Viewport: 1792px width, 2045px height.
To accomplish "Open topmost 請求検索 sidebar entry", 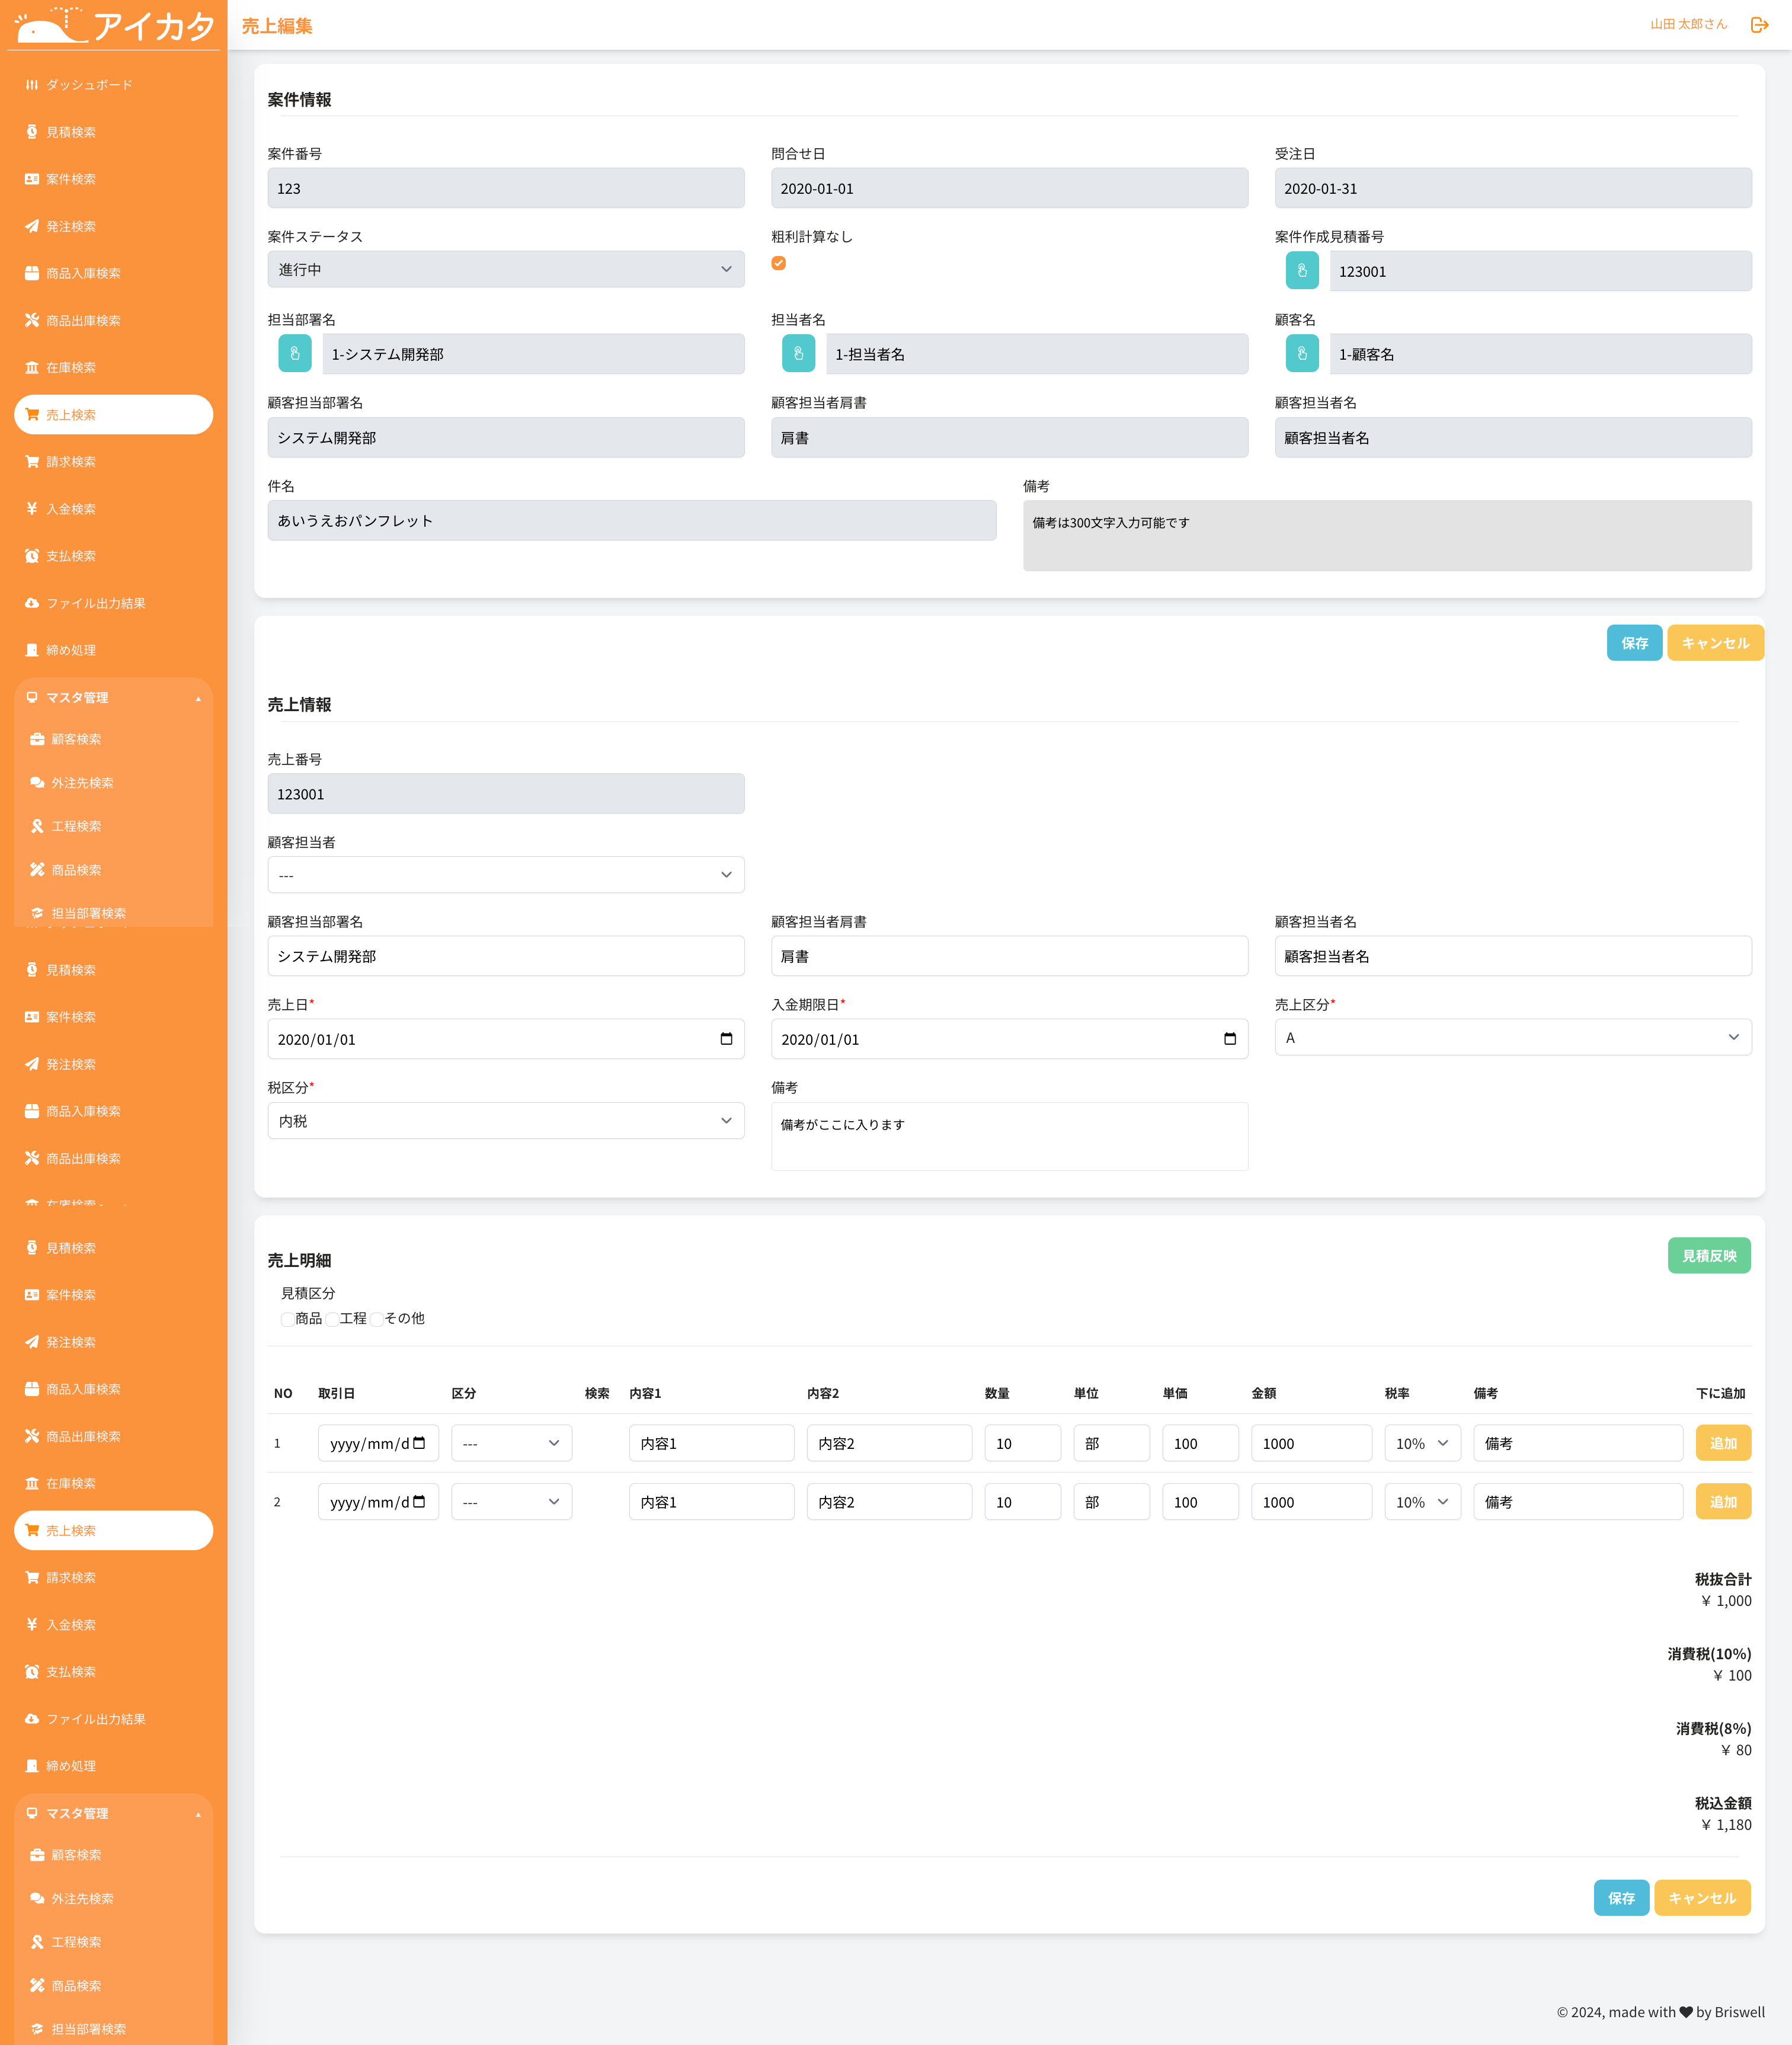I will (113, 462).
